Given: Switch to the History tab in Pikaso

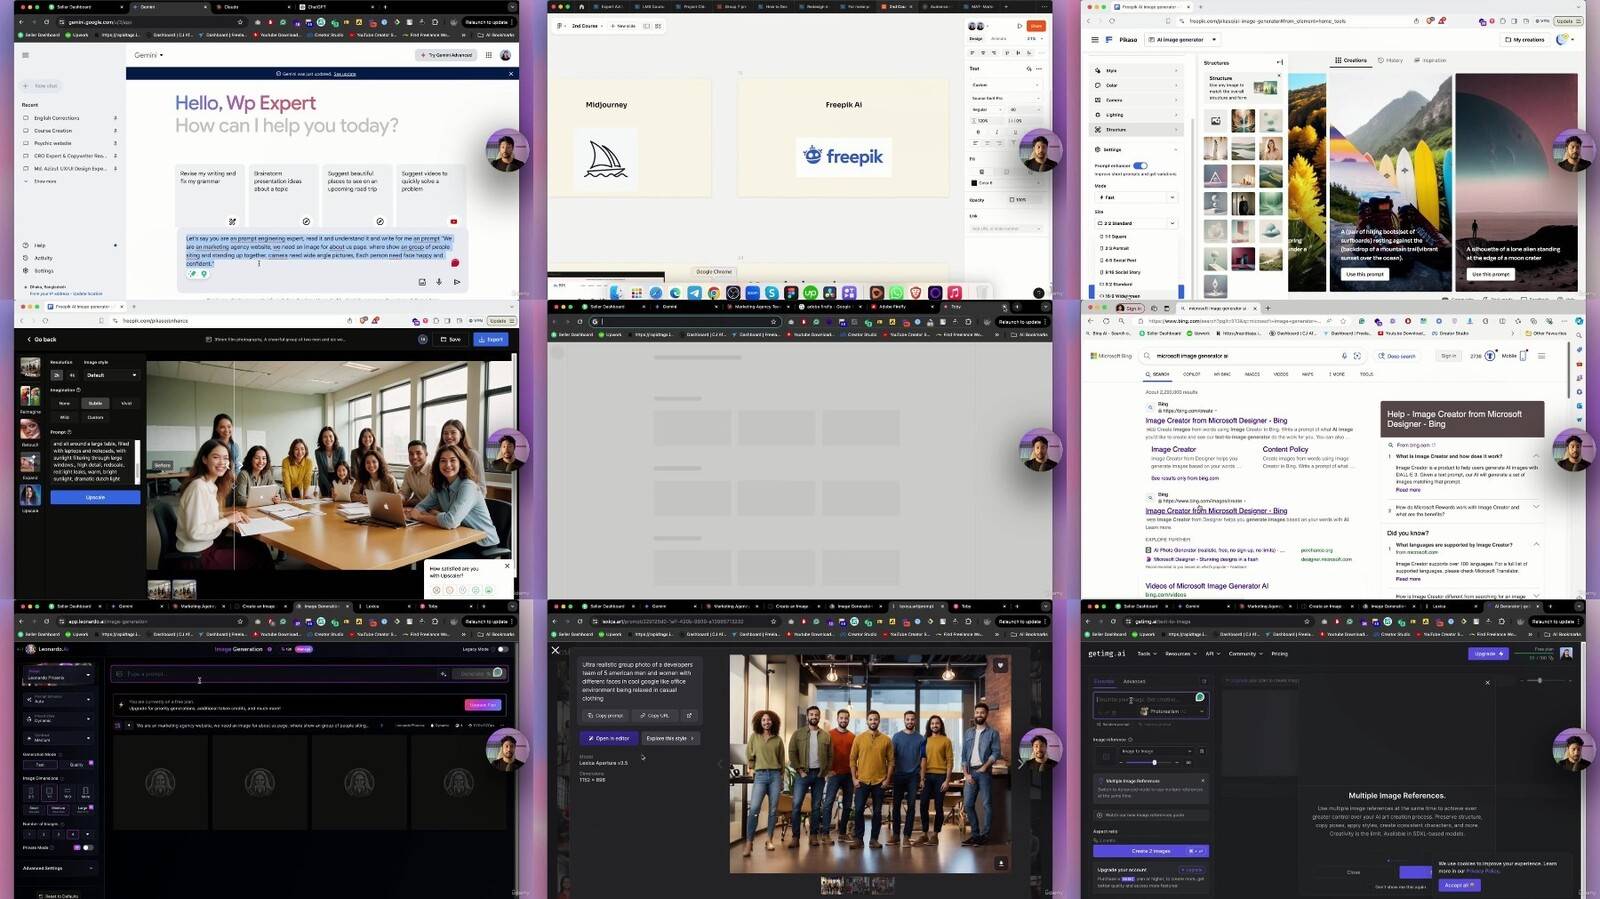Looking at the screenshot, I should [x=1390, y=60].
